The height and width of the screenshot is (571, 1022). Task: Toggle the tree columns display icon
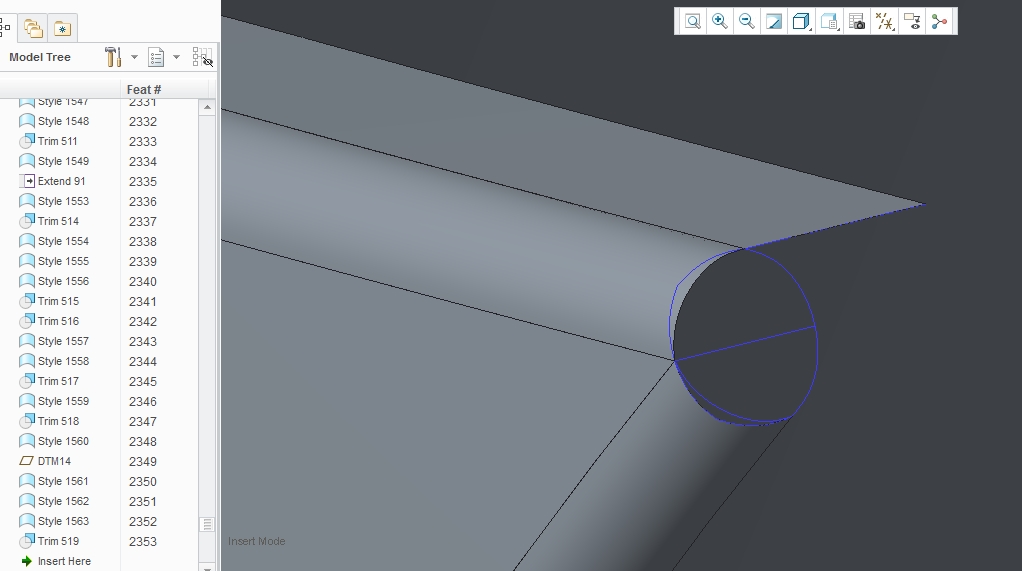click(203, 57)
